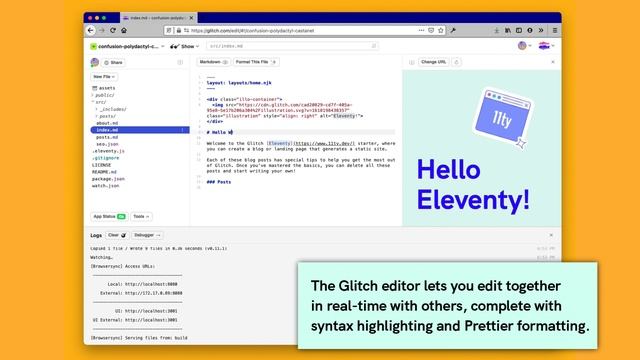Image resolution: width=640 pixels, height=360 pixels.
Task: Open seo.json file
Action: [x=107, y=144]
